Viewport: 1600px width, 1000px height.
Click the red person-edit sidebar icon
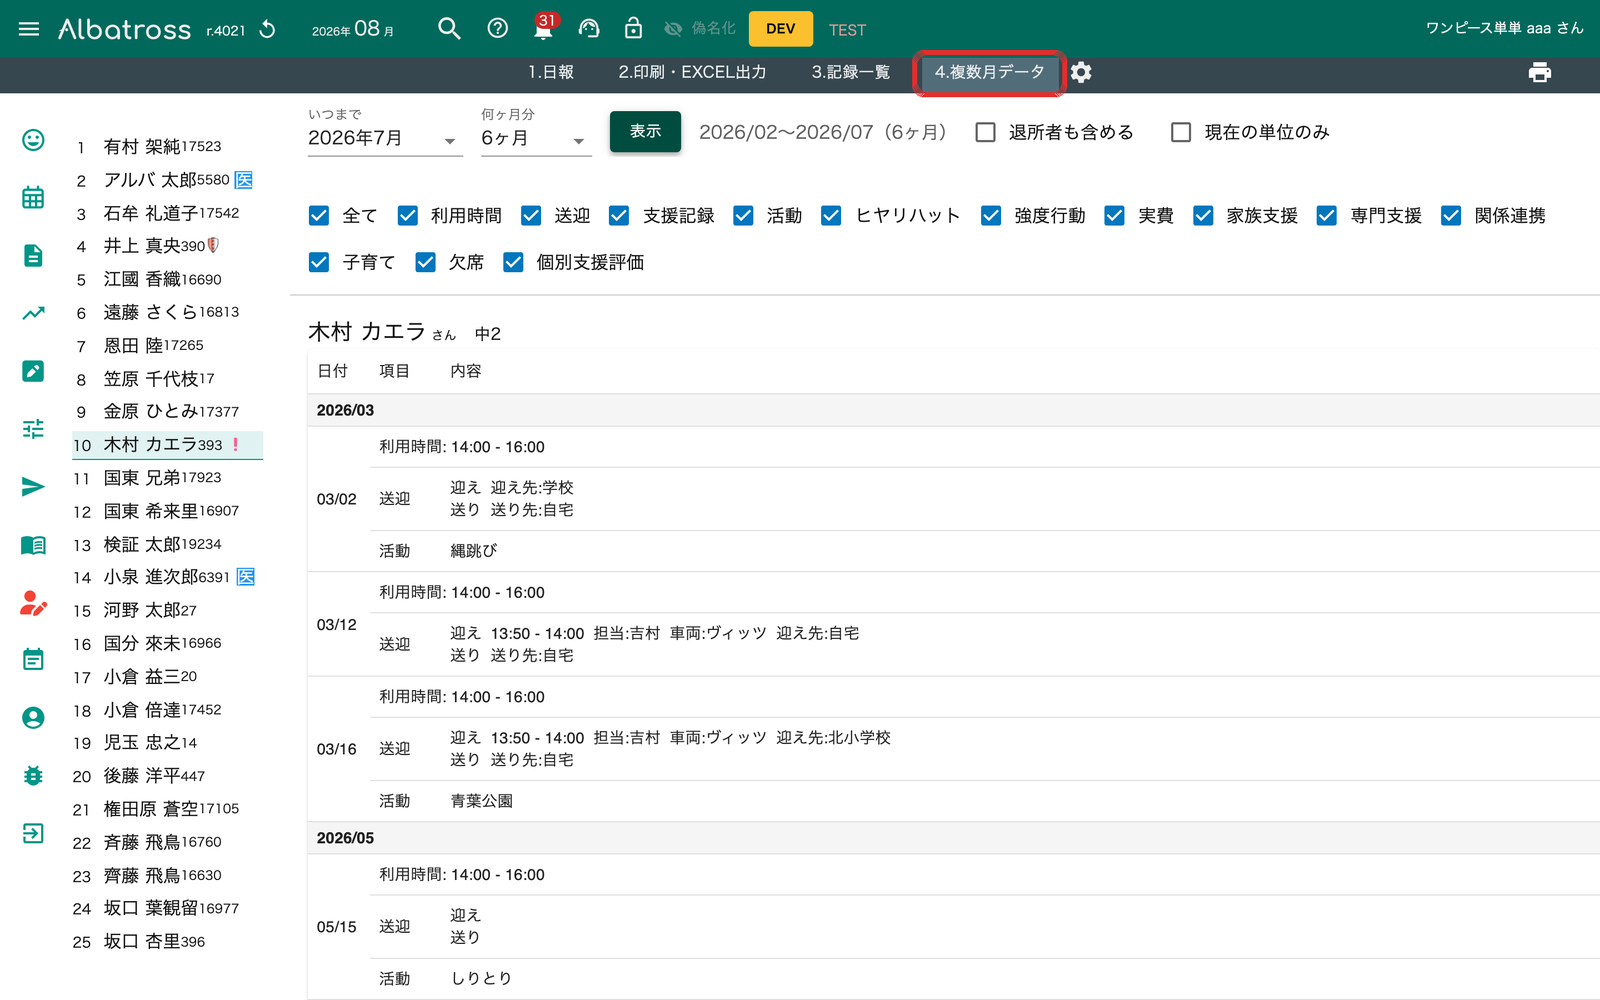[x=33, y=603]
